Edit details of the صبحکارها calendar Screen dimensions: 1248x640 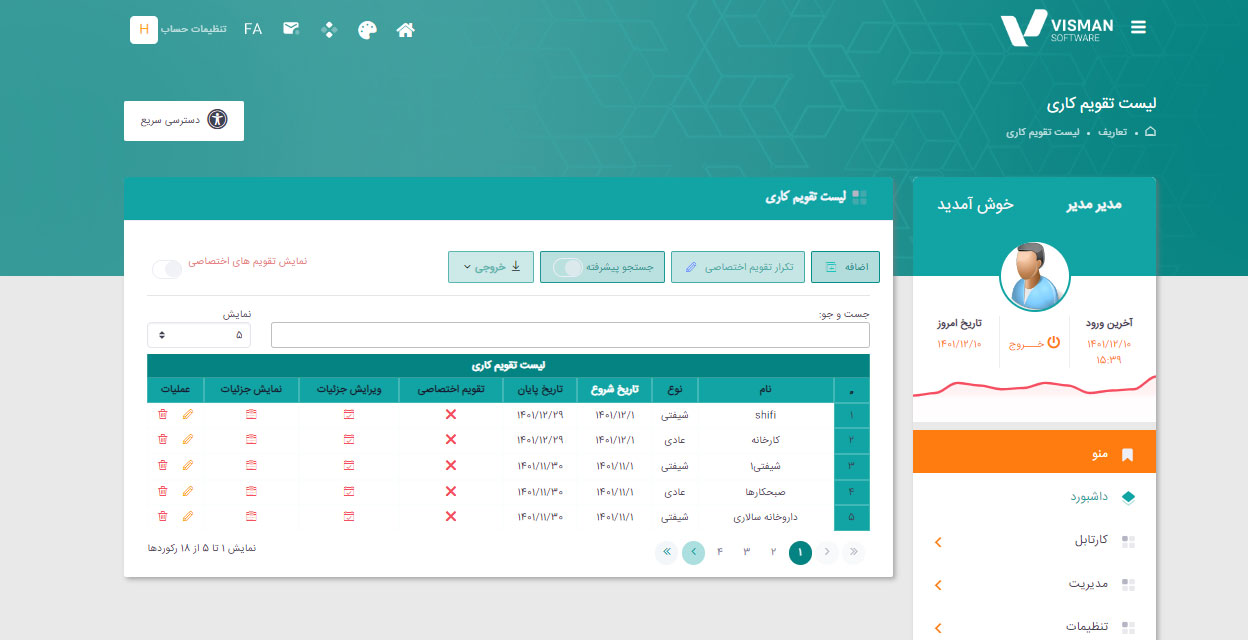[x=349, y=491]
